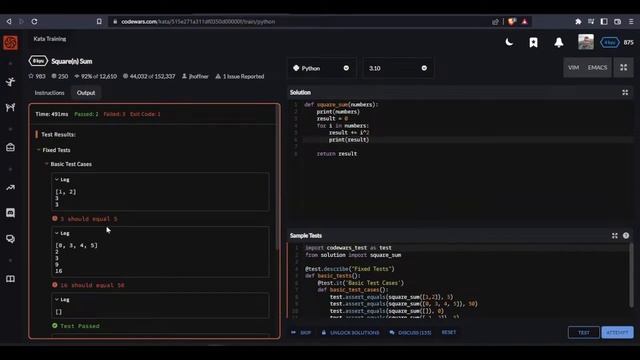Click the honor score 875
Screen dimensions: 640x360
click(x=629, y=42)
